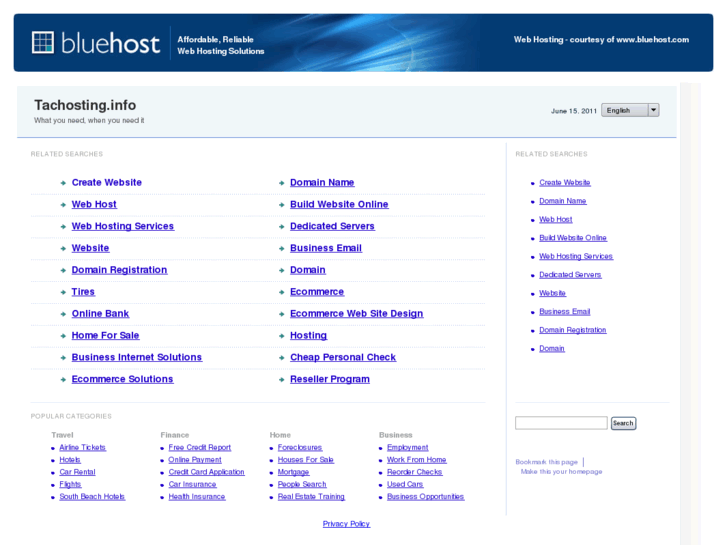The height and width of the screenshot is (545, 727).
Task: Open the Reseller Program link
Action: click(330, 379)
